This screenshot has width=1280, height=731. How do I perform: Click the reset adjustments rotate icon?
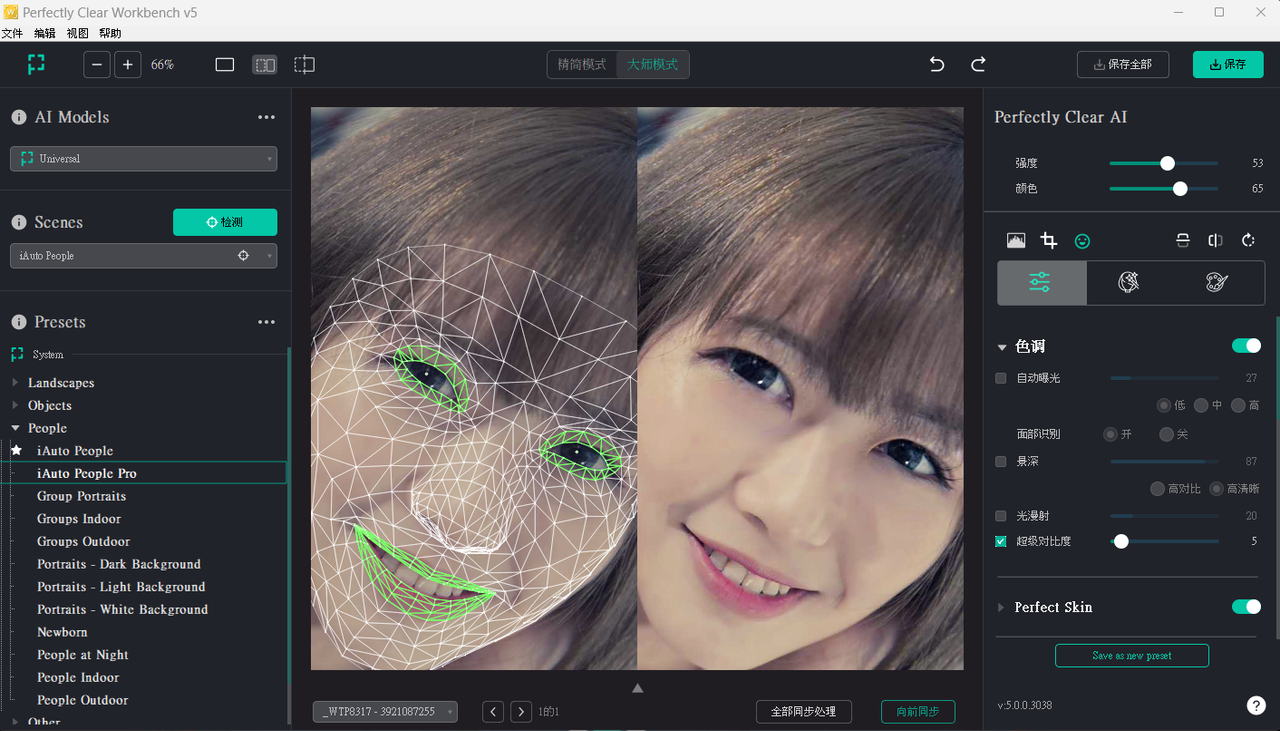point(1247,240)
